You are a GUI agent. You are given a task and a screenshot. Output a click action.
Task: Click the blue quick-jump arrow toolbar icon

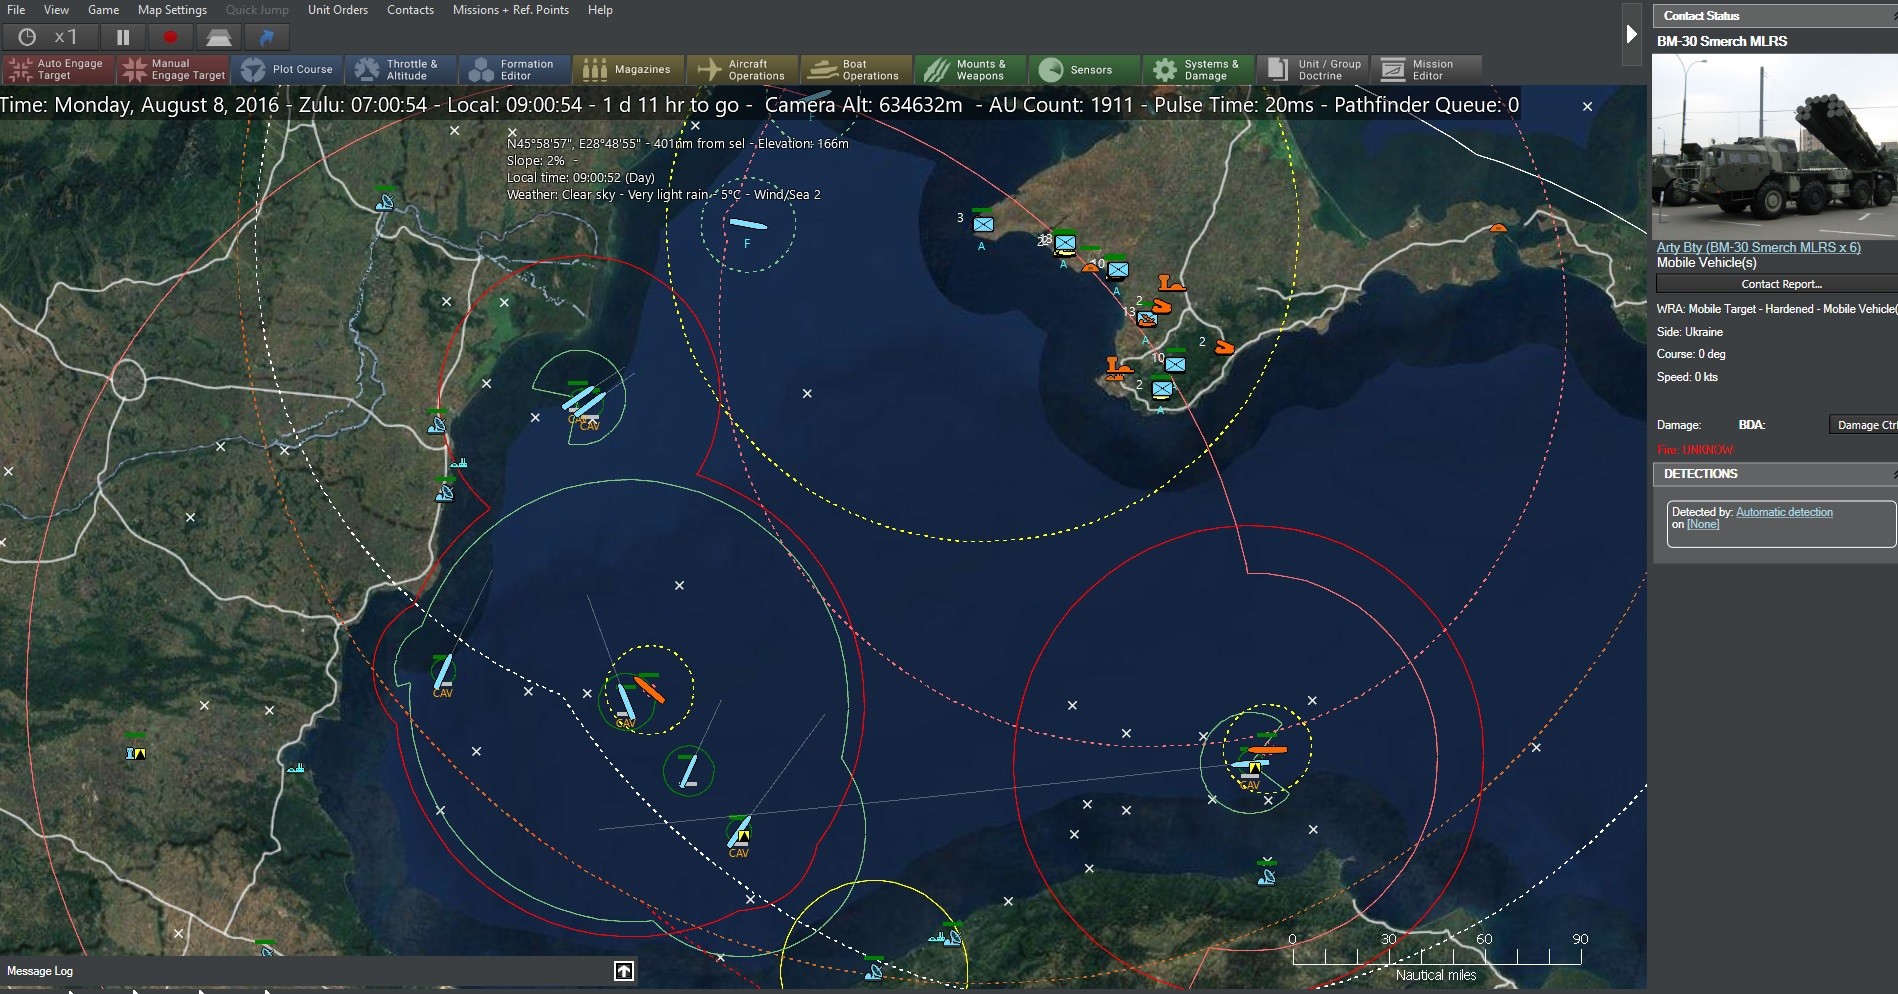point(266,37)
